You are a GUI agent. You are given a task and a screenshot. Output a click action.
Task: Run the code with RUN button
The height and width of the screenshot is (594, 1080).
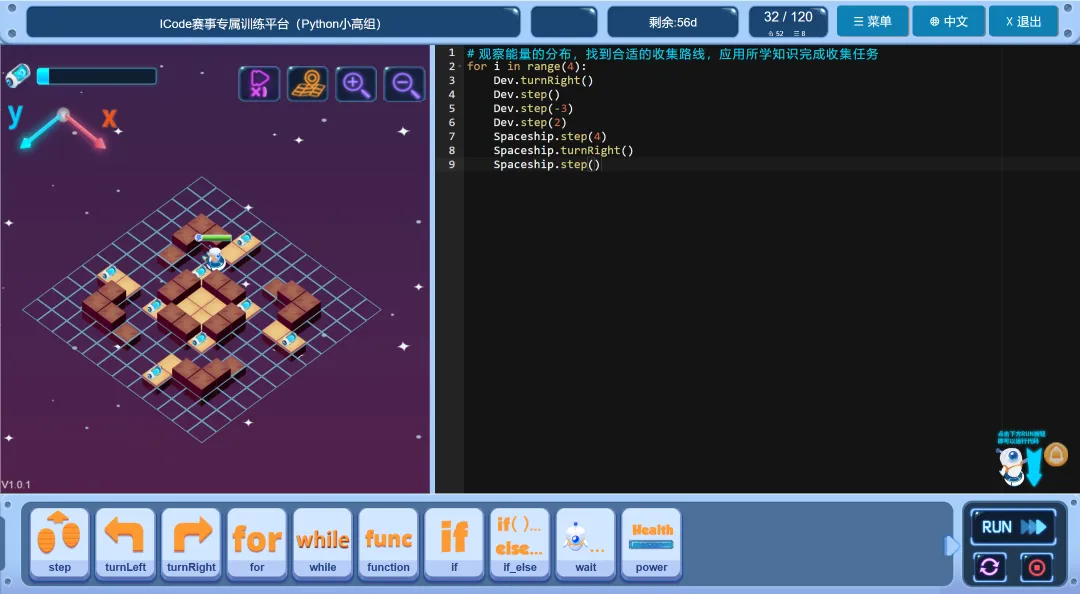click(x=1013, y=527)
